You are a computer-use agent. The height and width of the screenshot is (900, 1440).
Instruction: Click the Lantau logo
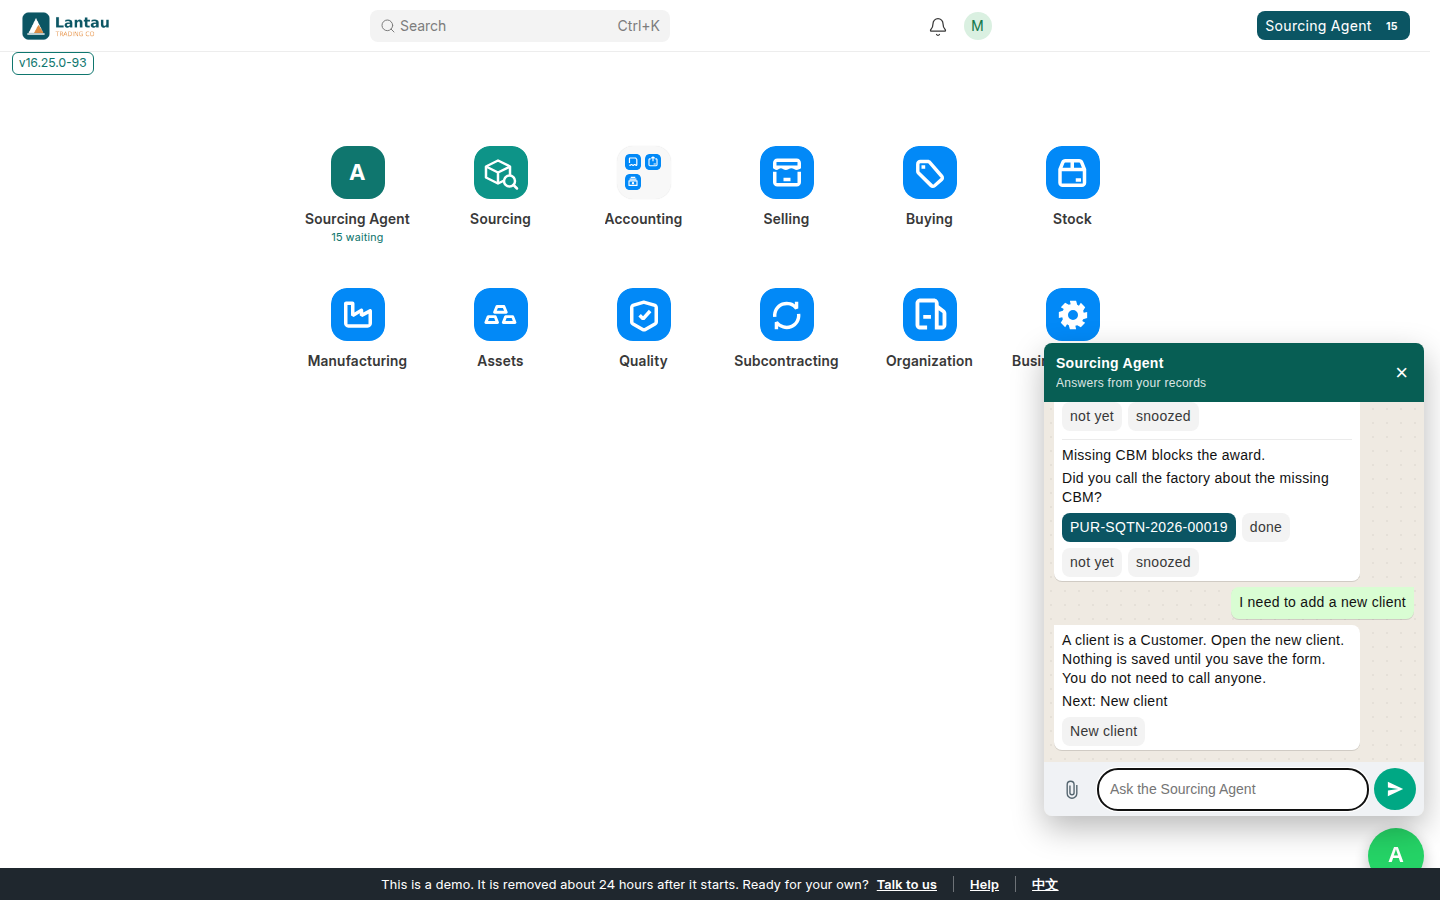pyautogui.click(x=66, y=26)
